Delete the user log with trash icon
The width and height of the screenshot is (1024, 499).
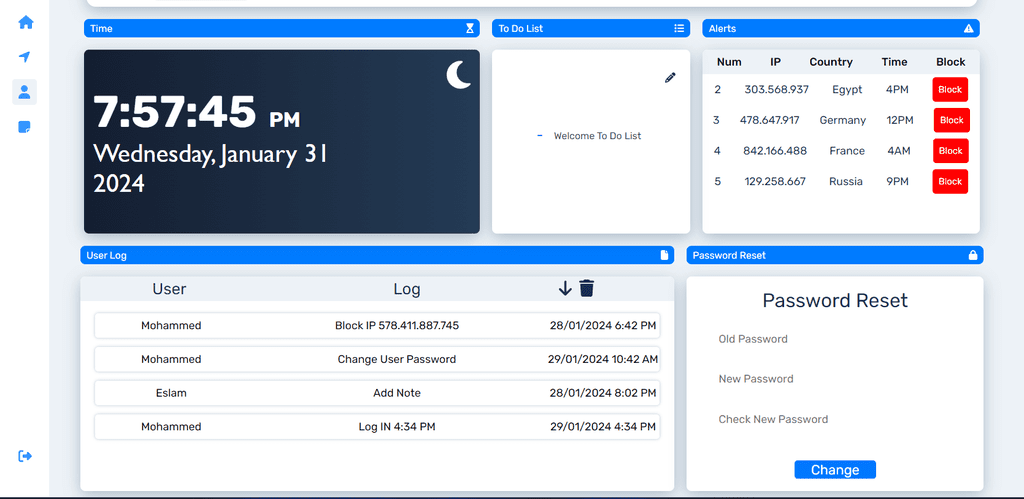(586, 288)
